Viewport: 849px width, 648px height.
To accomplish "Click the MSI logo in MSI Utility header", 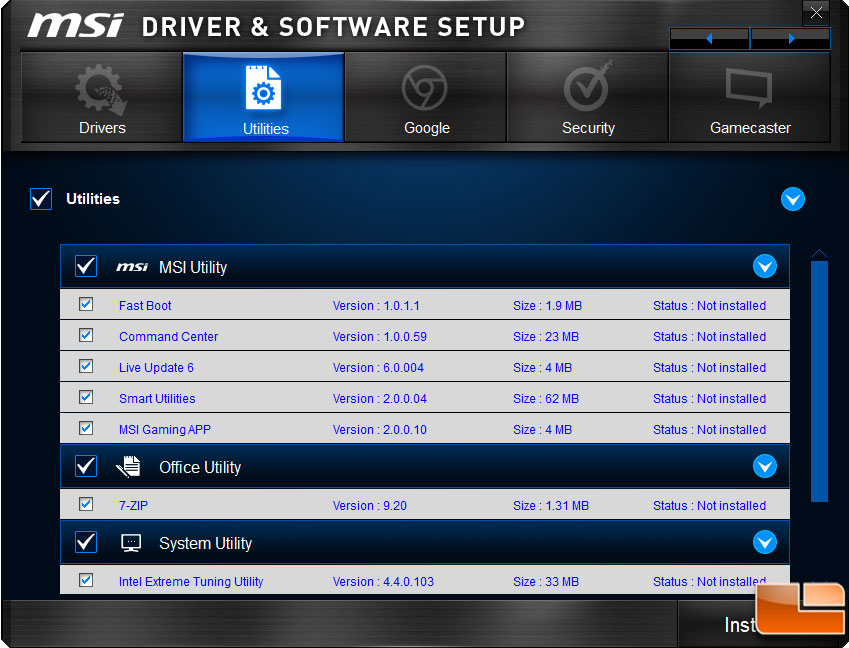I will [x=132, y=267].
